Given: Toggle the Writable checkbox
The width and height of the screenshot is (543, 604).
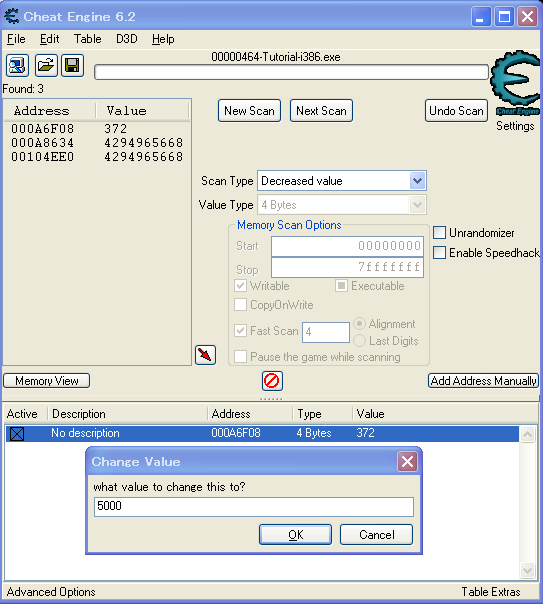Looking at the screenshot, I should pos(241,286).
